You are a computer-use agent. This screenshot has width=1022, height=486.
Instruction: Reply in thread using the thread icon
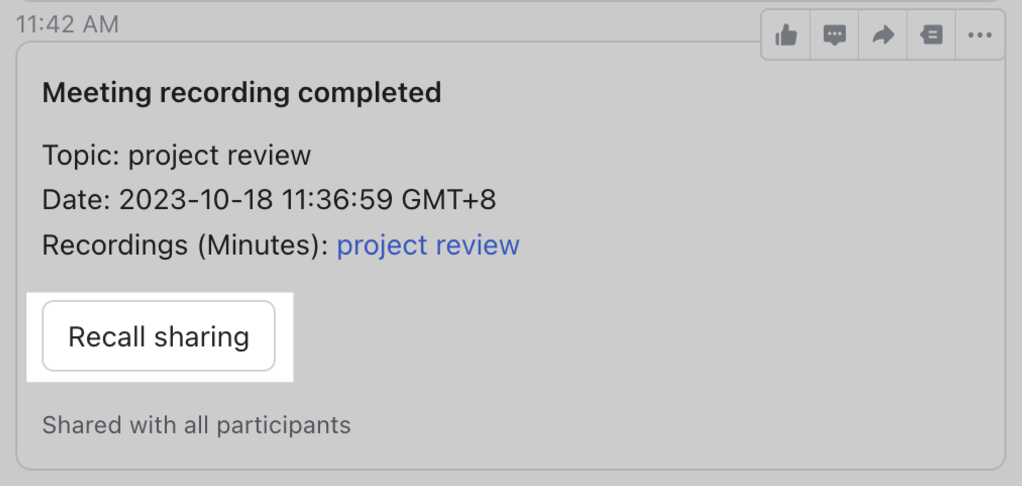click(x=931, y=35)
